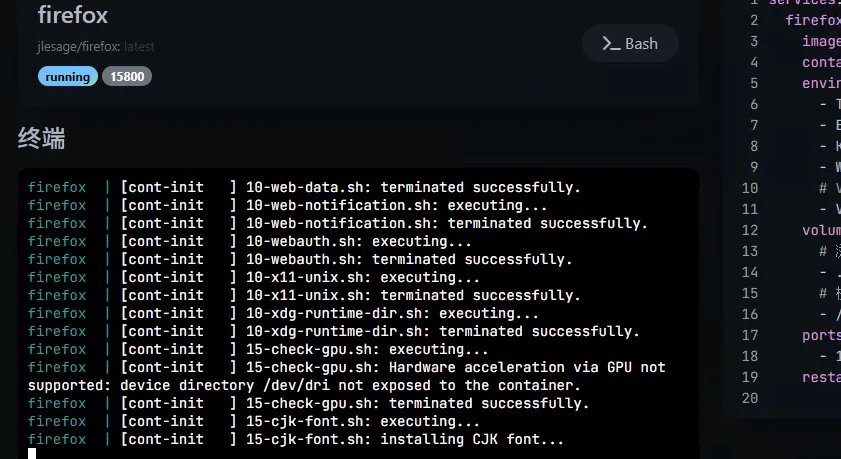Click the 10-webauth.sh executing log line
The width and height of the screenshot is (841, 459).
click(359, 241)
